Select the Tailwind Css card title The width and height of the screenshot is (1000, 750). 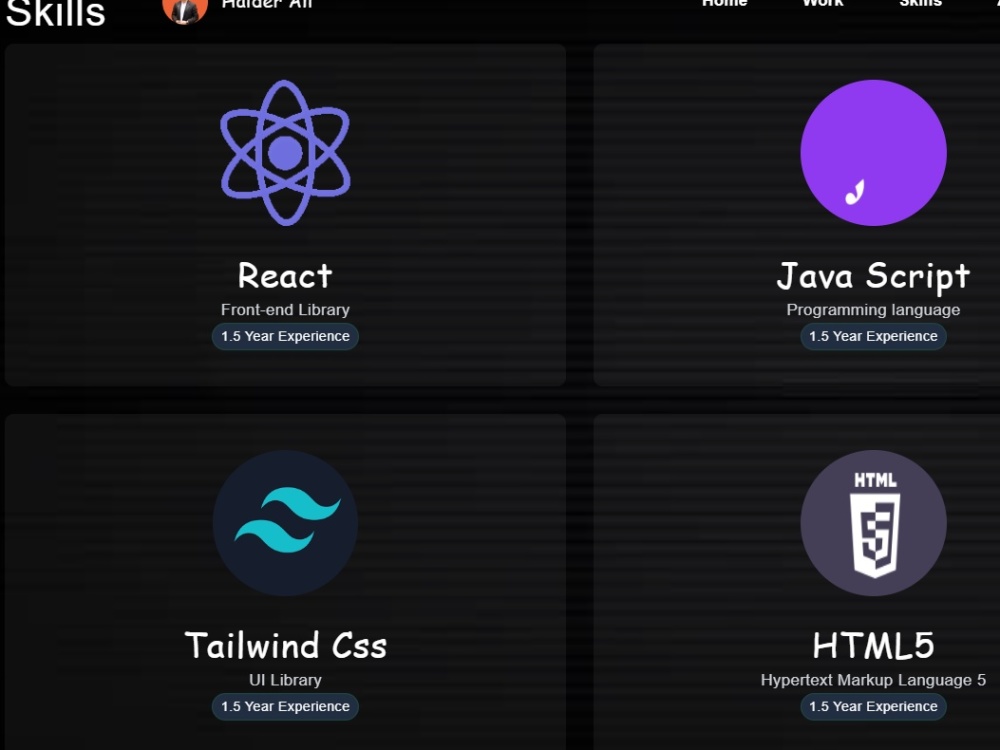(285, 646)
